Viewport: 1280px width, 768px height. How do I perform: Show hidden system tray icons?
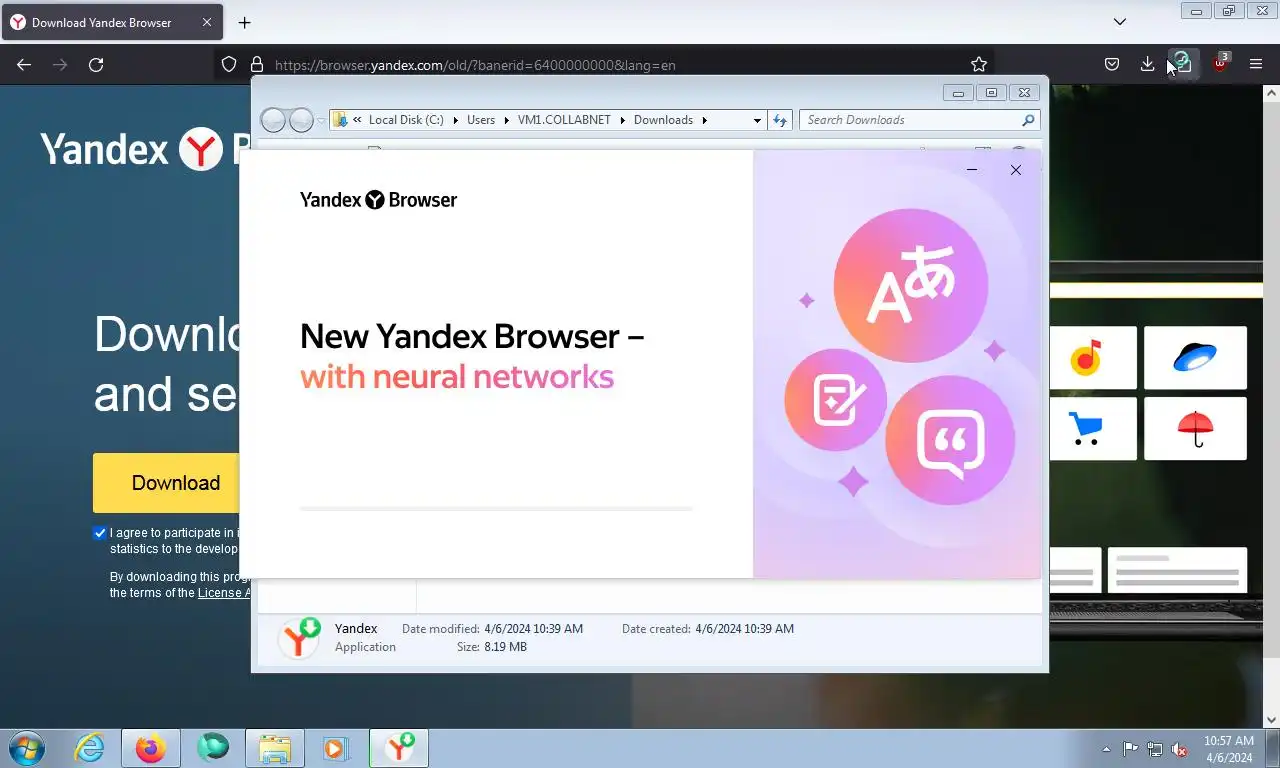pyautogui.click(x=1106, y=749)
